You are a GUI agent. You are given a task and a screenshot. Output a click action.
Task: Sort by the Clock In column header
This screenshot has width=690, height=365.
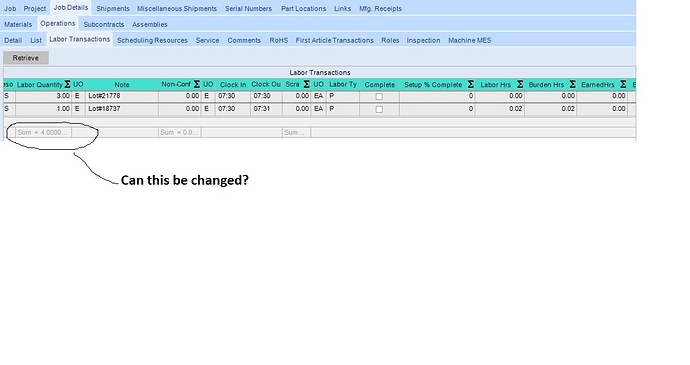coord(233,85)
